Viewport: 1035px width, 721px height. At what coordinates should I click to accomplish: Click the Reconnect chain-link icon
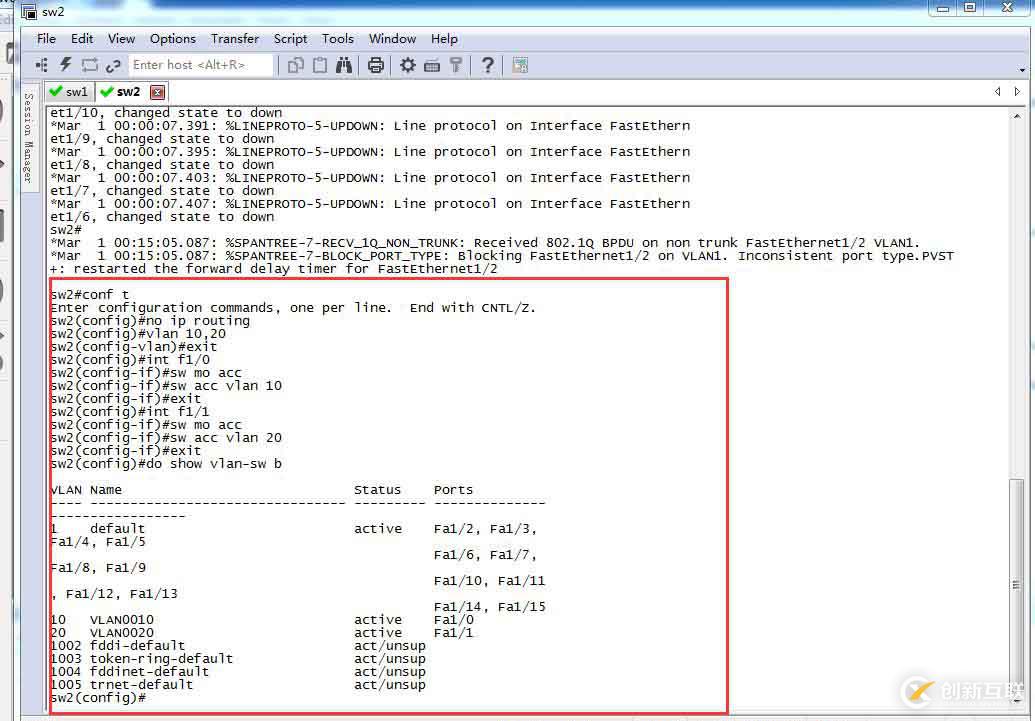pyautogui.click(x=113, y=65)
